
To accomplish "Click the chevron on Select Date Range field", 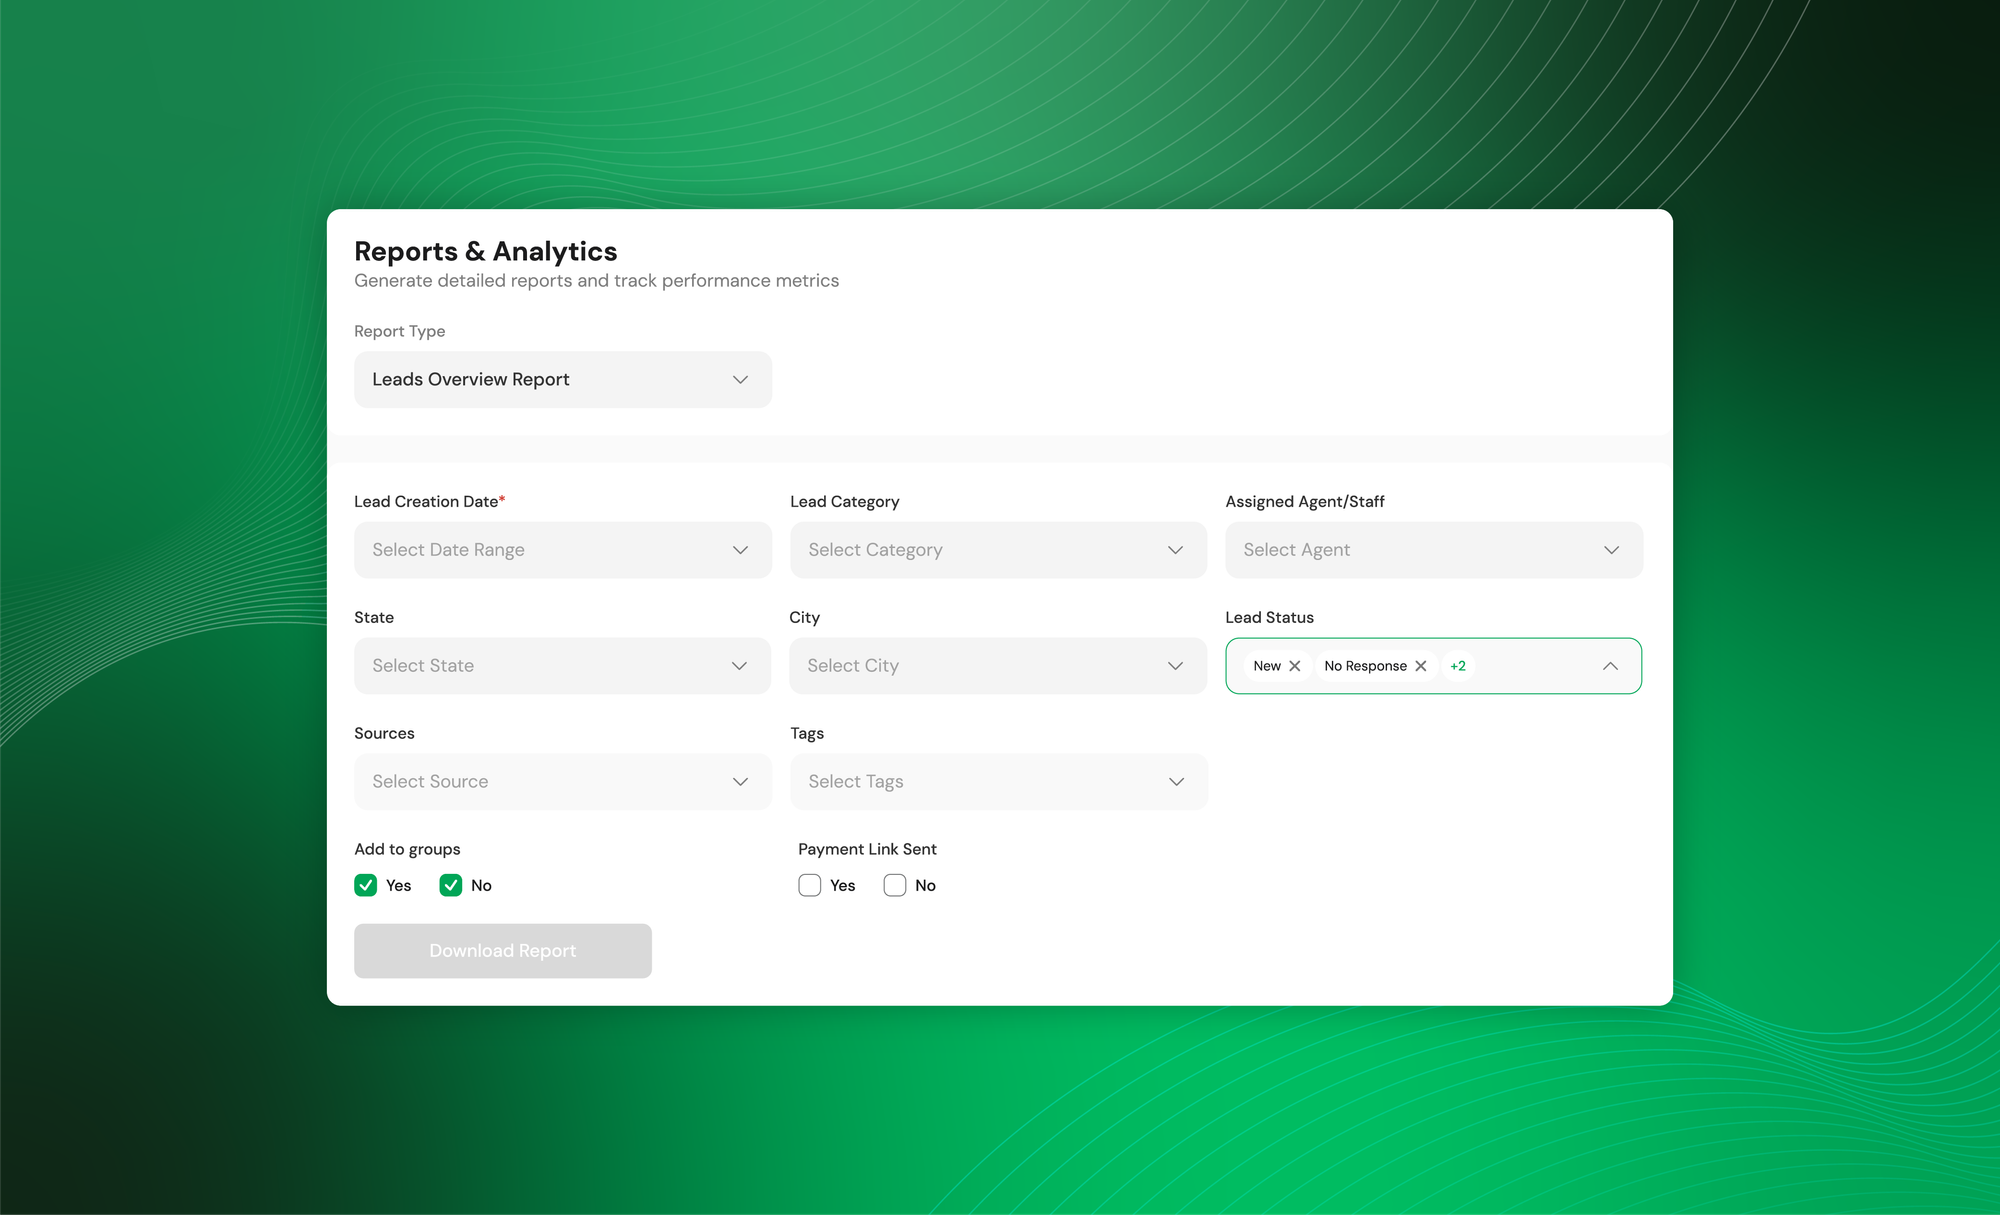I will (740, 549).
